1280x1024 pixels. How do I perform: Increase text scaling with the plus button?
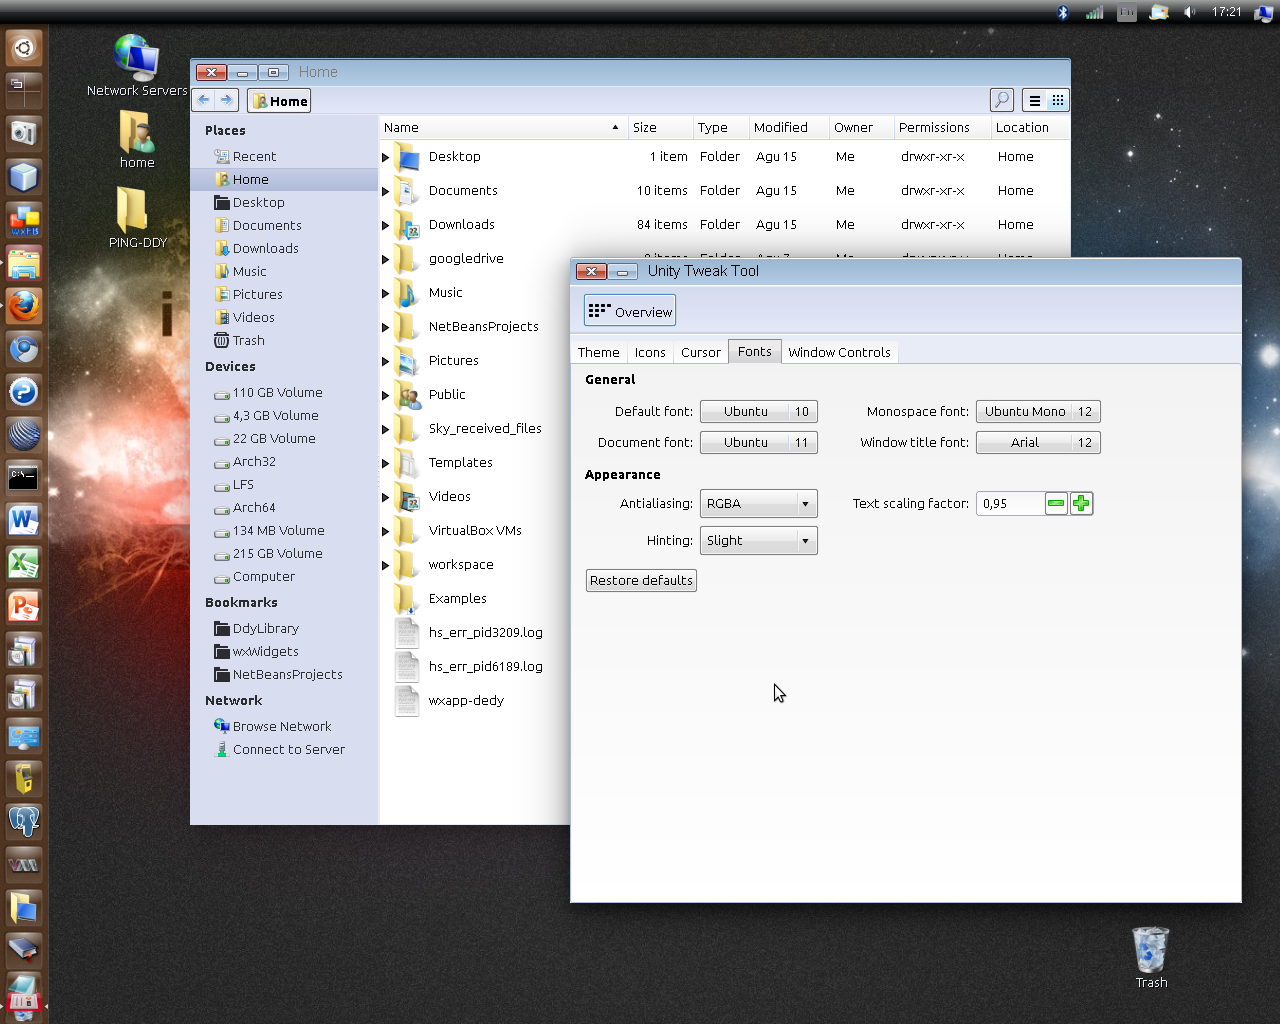coord(1081,503)
